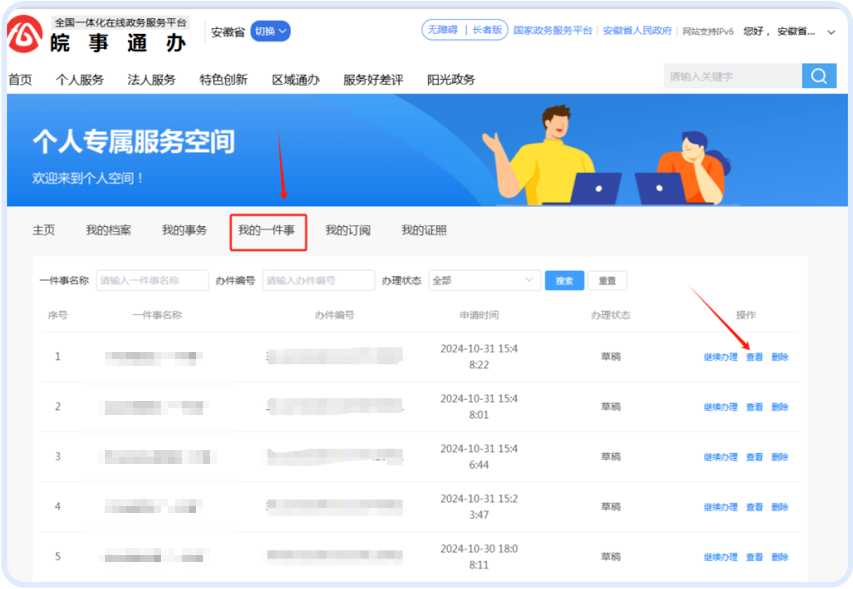Click the blue search magnifier icon

coord(818,76)
